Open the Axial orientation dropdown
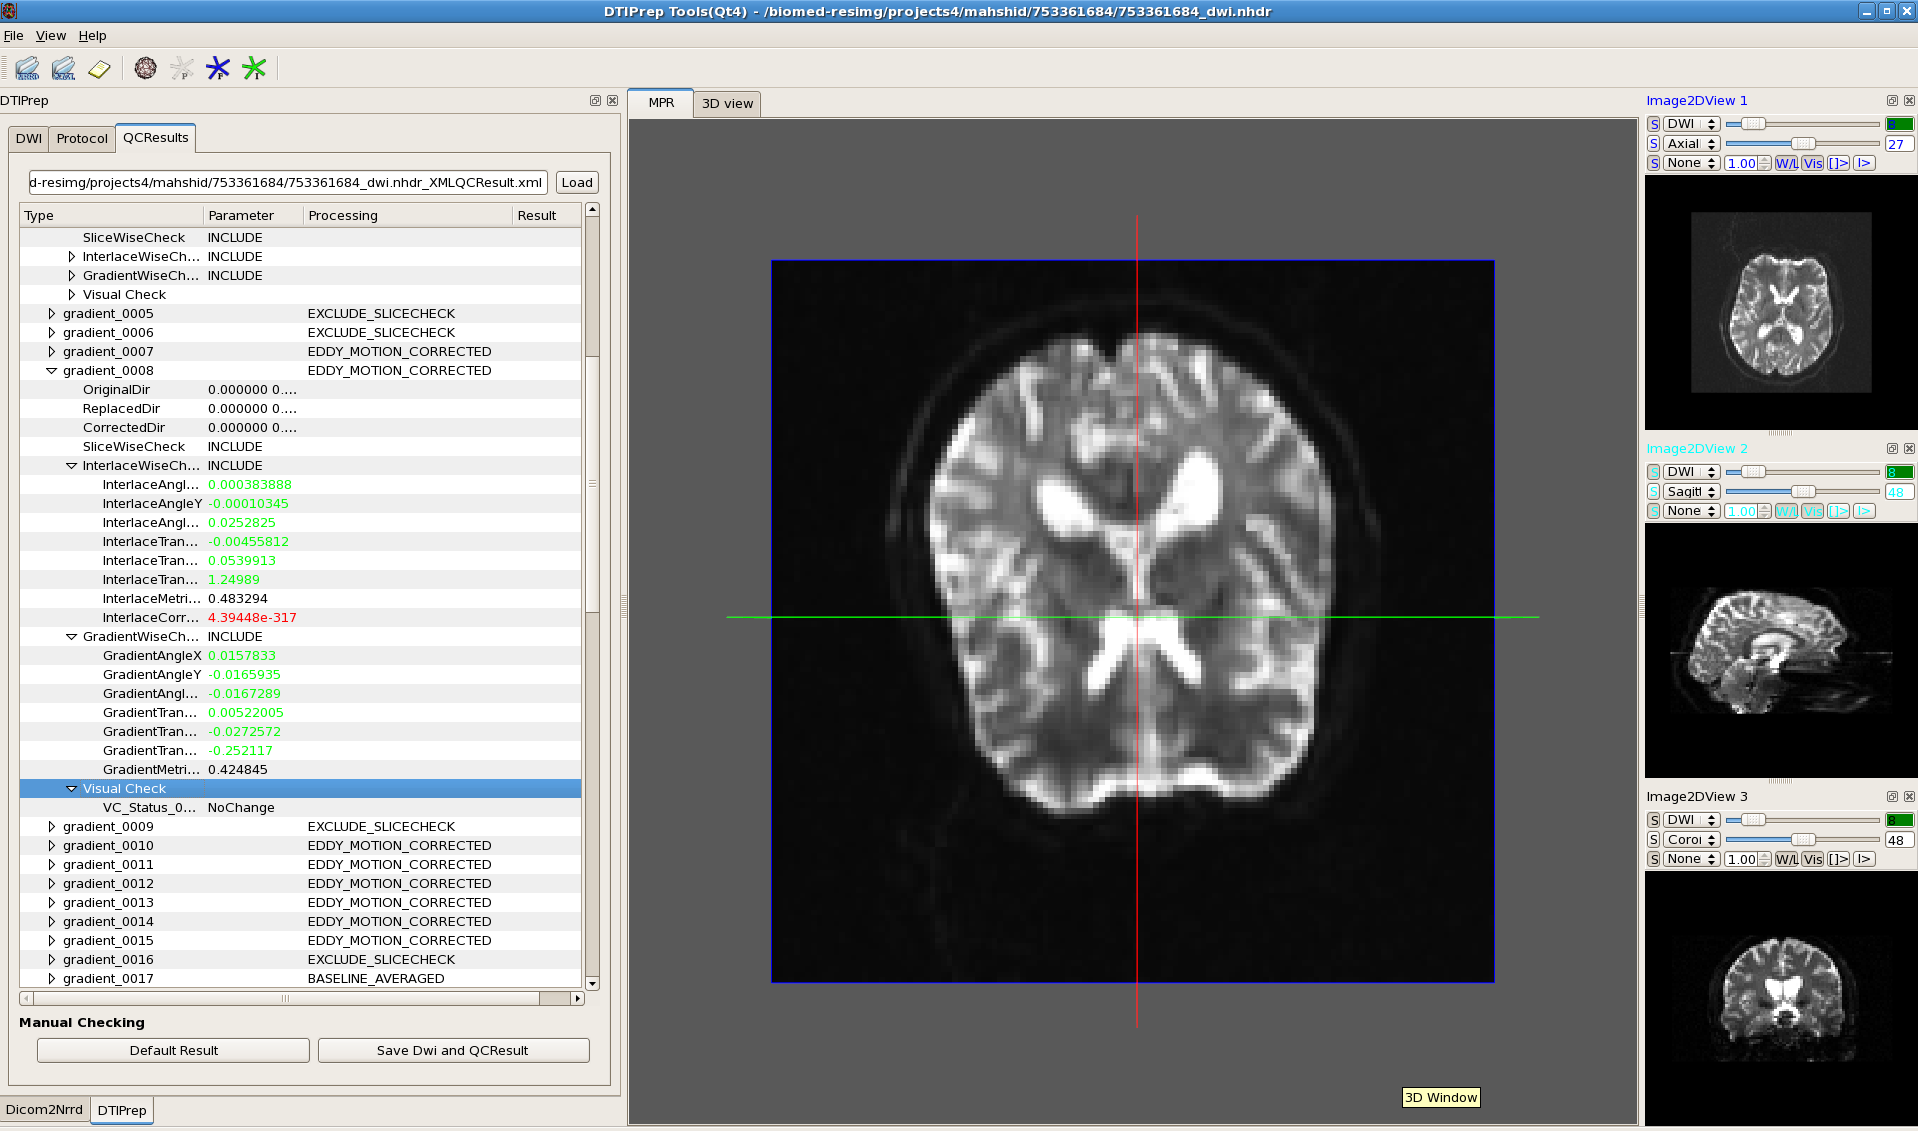1918x1131 pixels. tap(1691, 144)
